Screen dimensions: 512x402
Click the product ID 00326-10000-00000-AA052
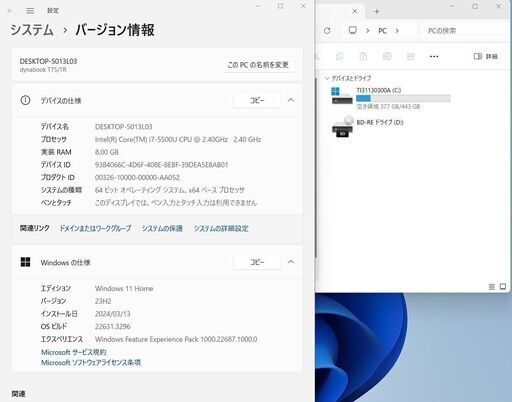click(137, 177)
